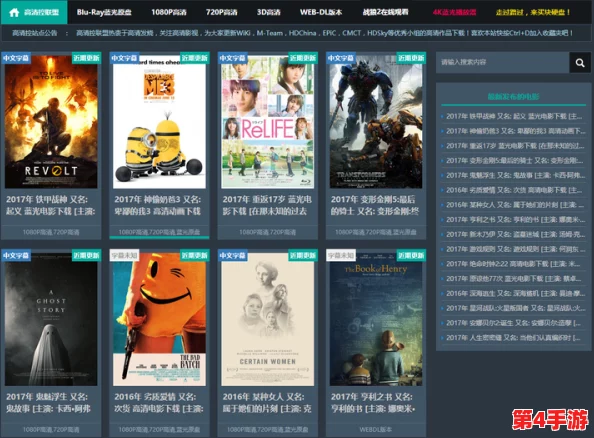The width and height of the screenshot is (594, 438).
Task: Click the Transformers 5 title text link
Action: [374, 205]
